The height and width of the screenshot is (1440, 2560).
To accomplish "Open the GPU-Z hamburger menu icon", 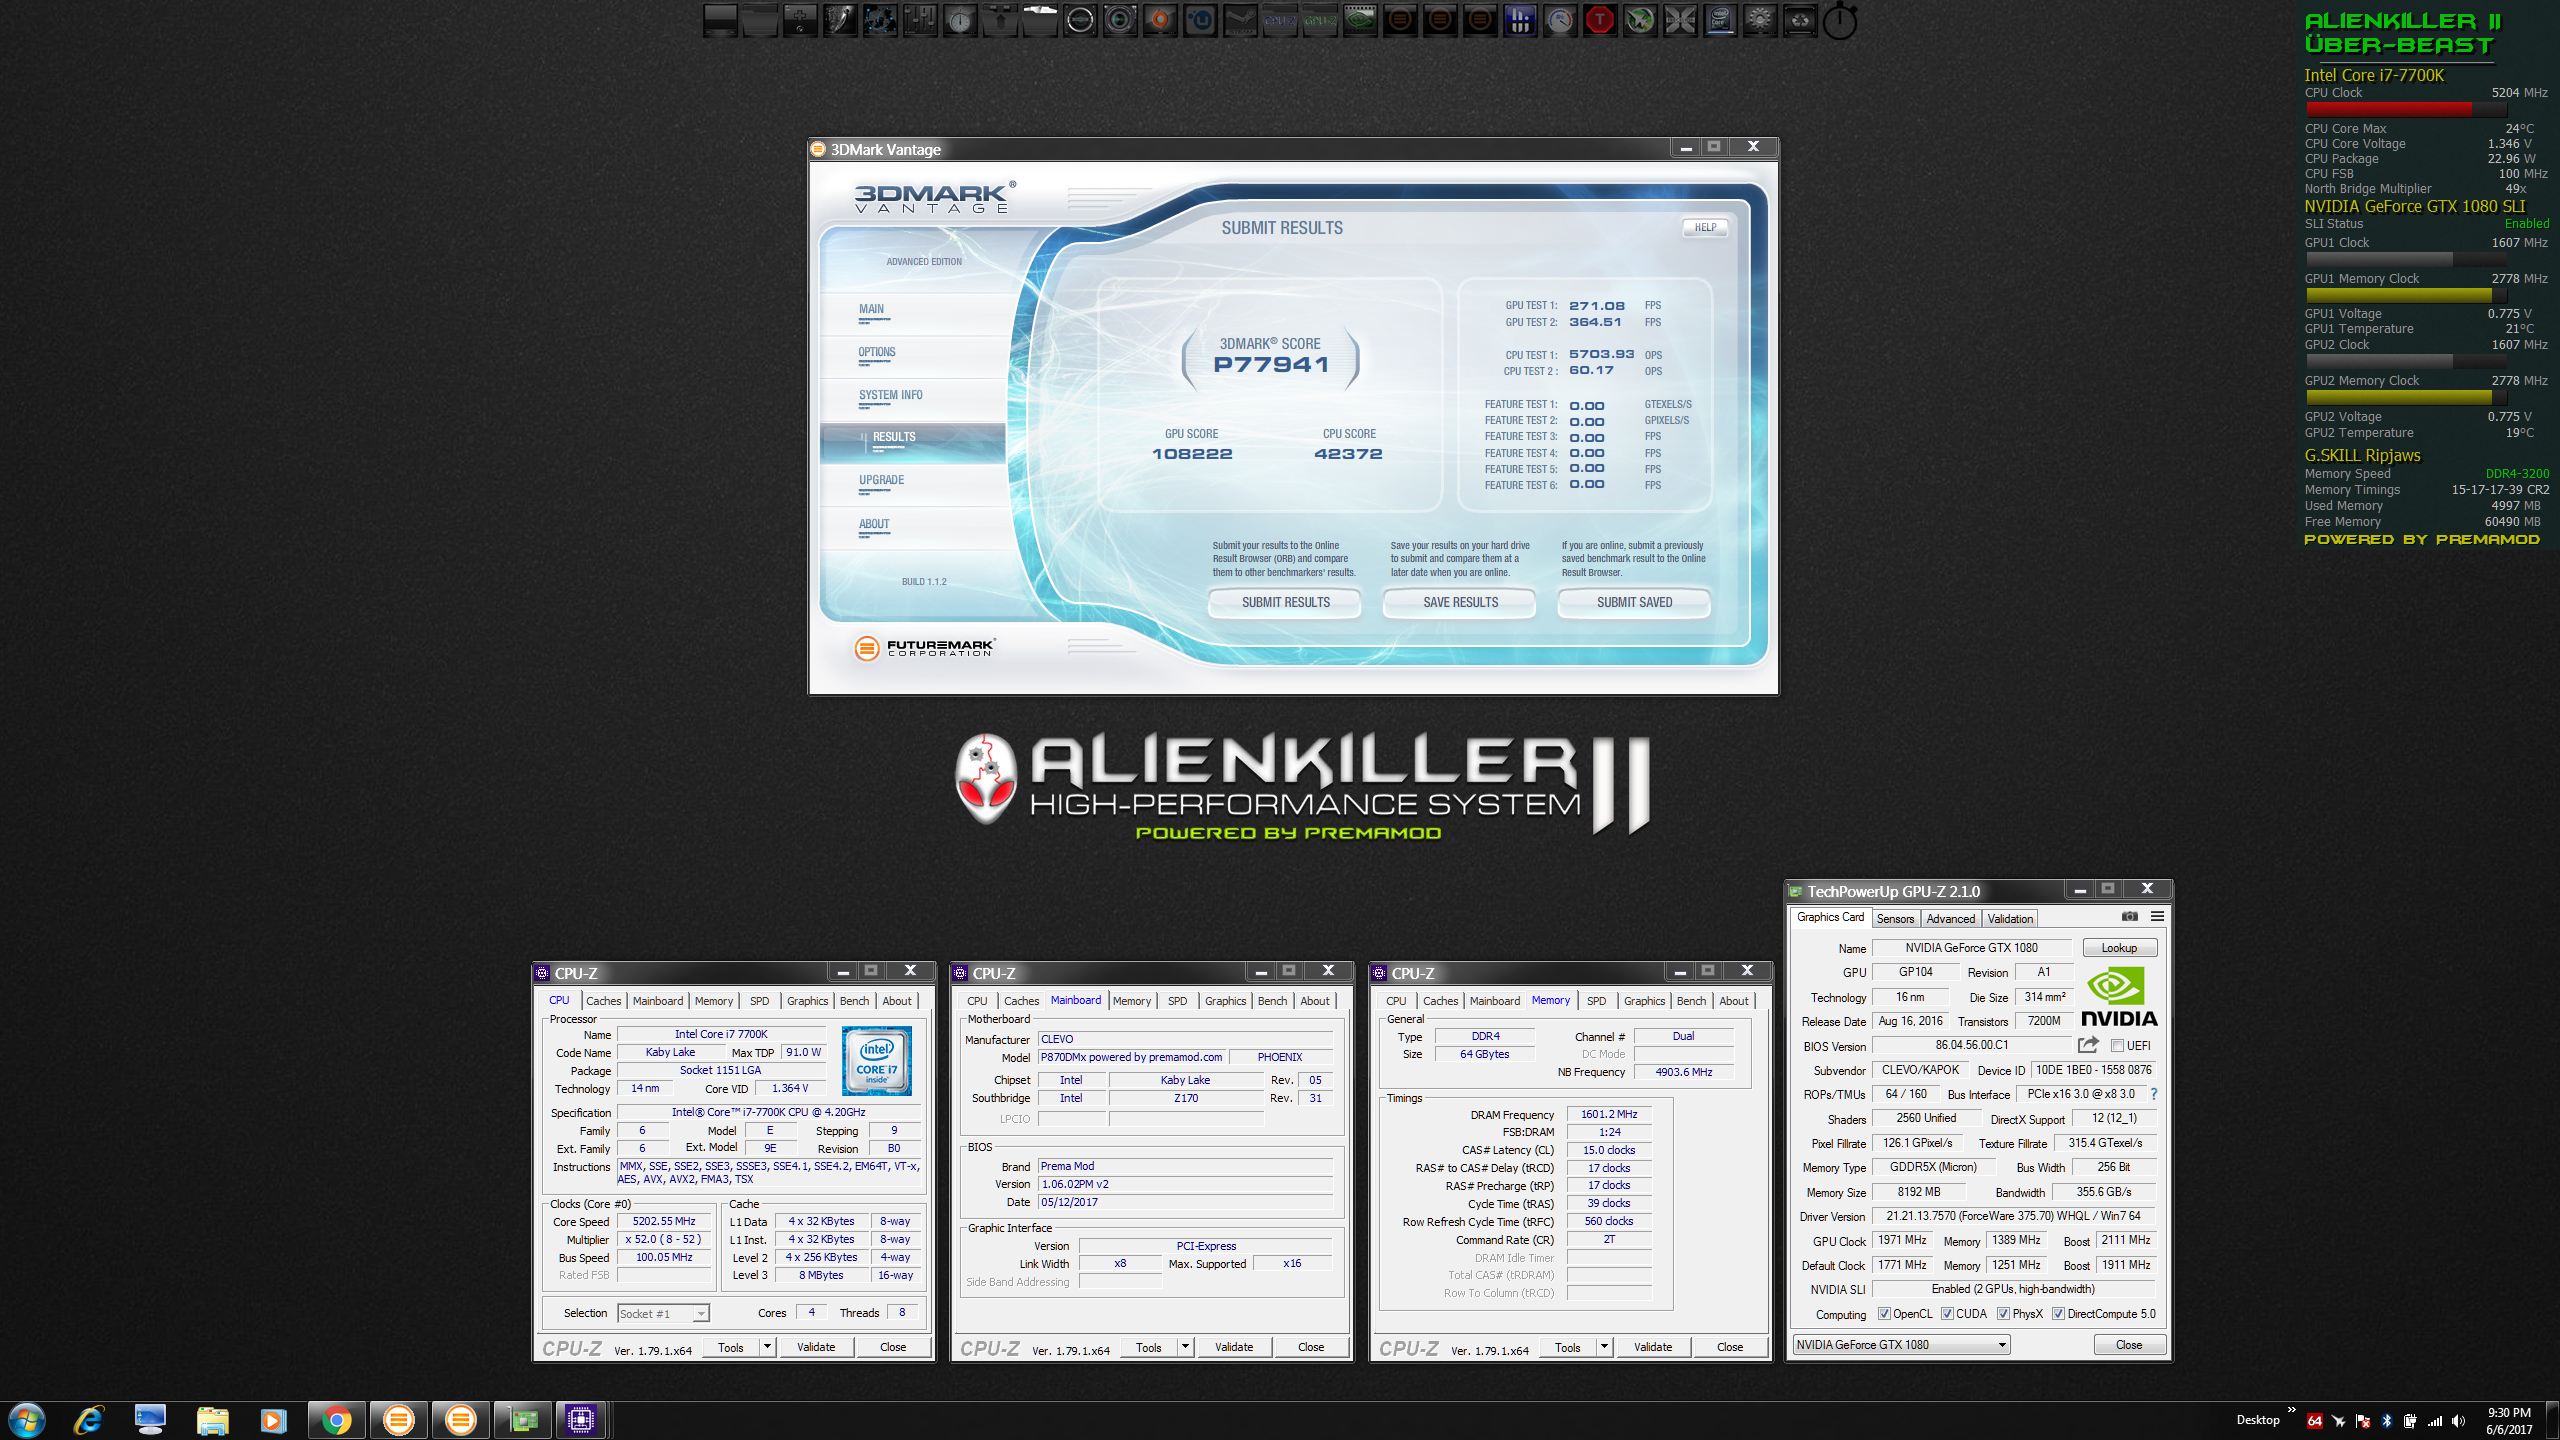I will 2157,916.
